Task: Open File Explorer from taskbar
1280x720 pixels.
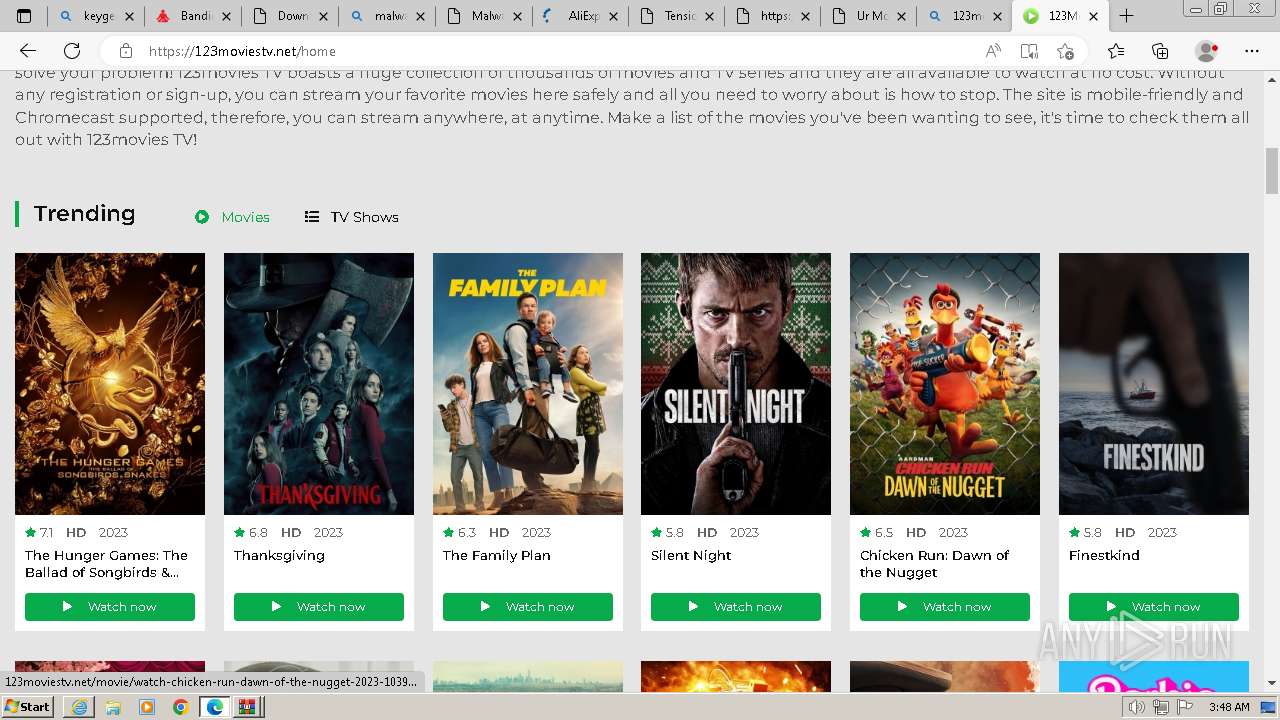Action: click(x=113, y=707)
